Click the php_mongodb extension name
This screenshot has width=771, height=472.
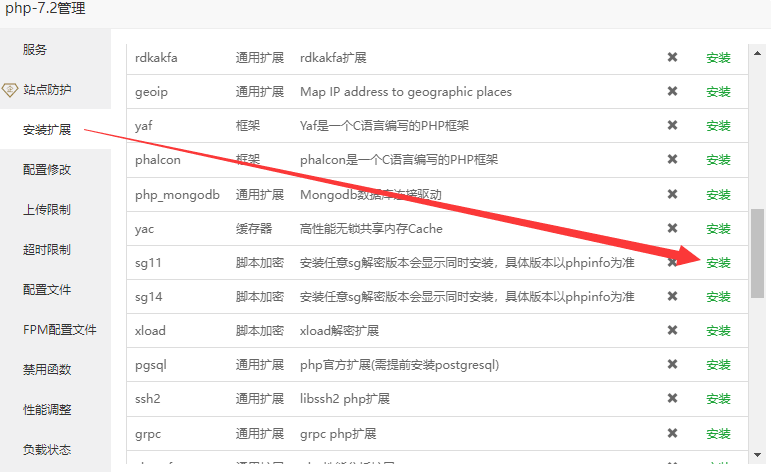pyautogui.click(x=177, y=195)
